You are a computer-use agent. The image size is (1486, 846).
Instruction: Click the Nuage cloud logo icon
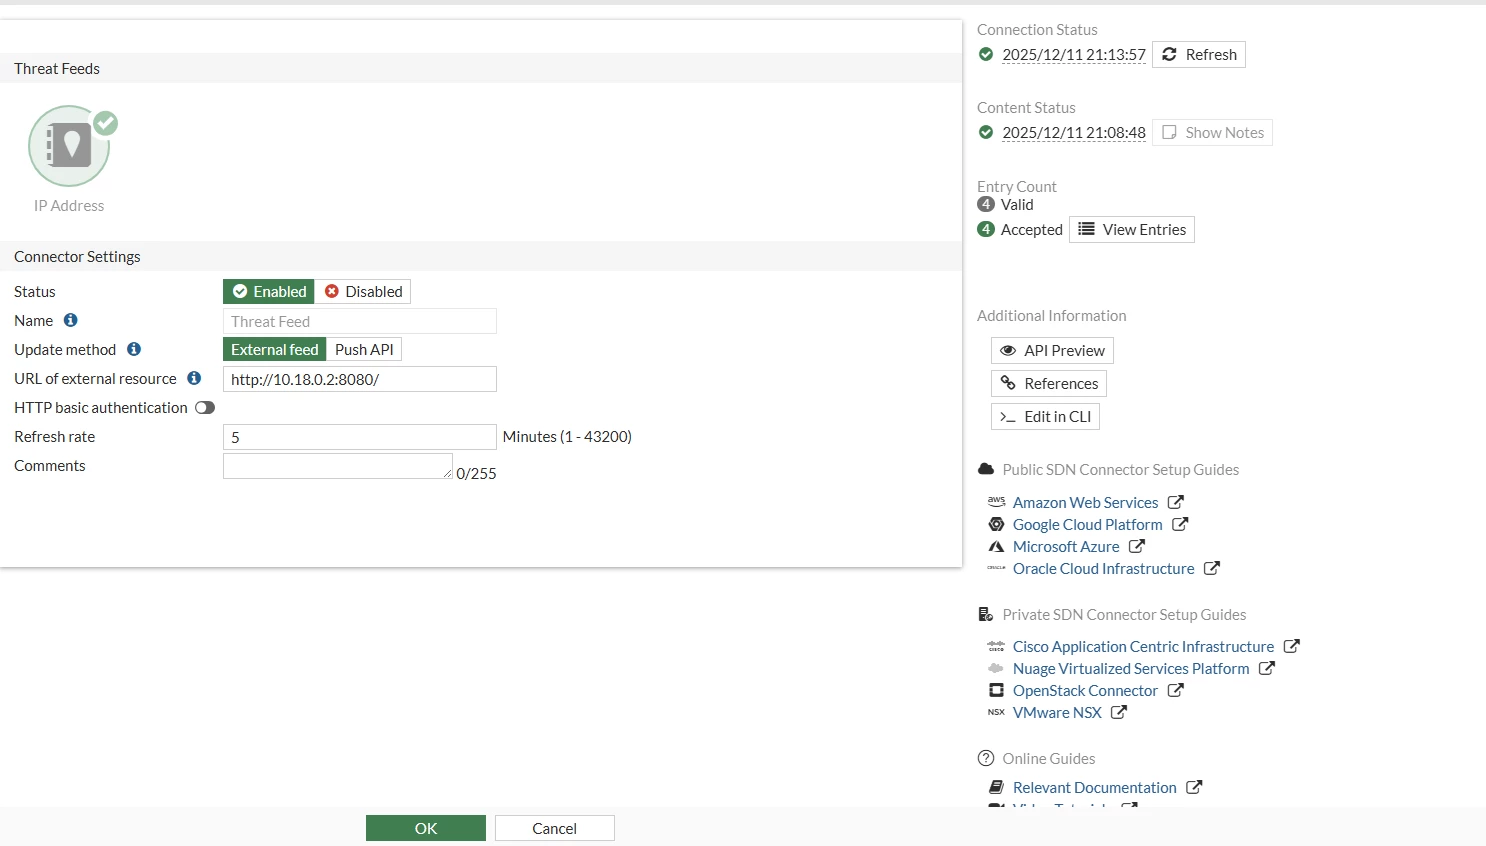tap(996, 668)
